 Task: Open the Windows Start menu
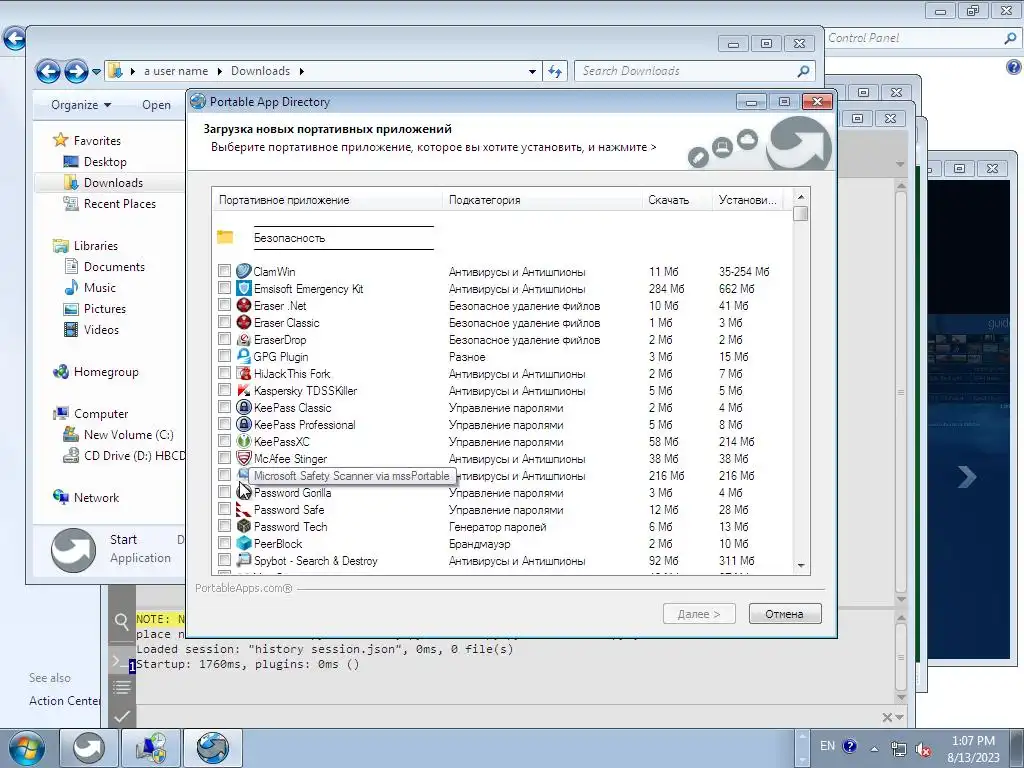point(26,748)
